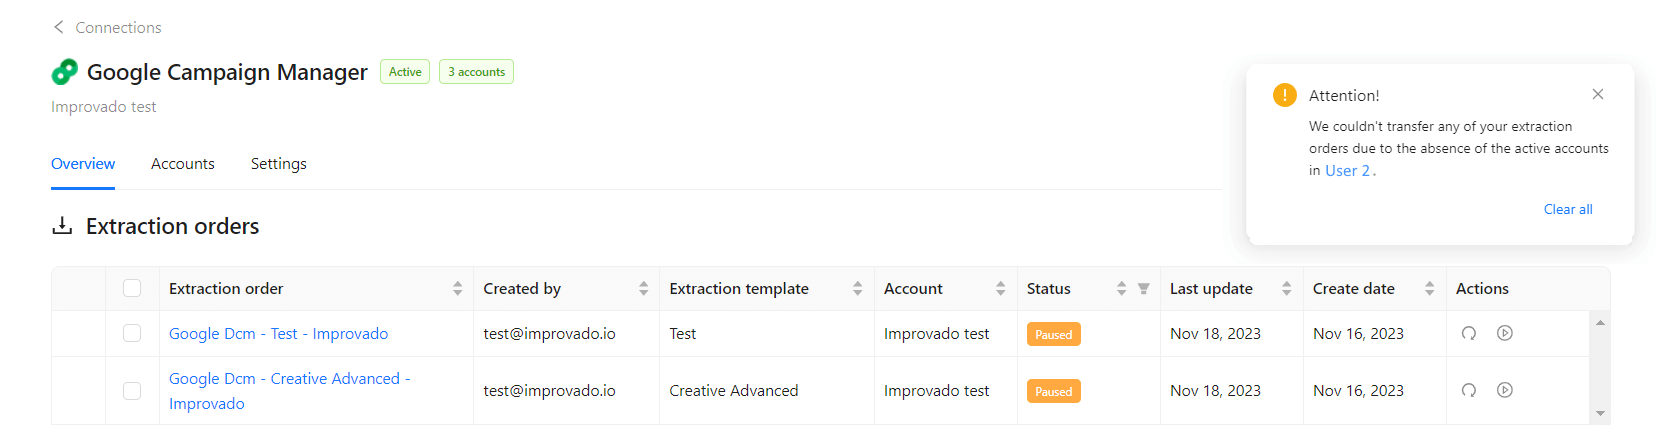The image size is (1656, 436).
Task: Toggle the select-all checkbox in table header
Action: (x=132, y=288)
